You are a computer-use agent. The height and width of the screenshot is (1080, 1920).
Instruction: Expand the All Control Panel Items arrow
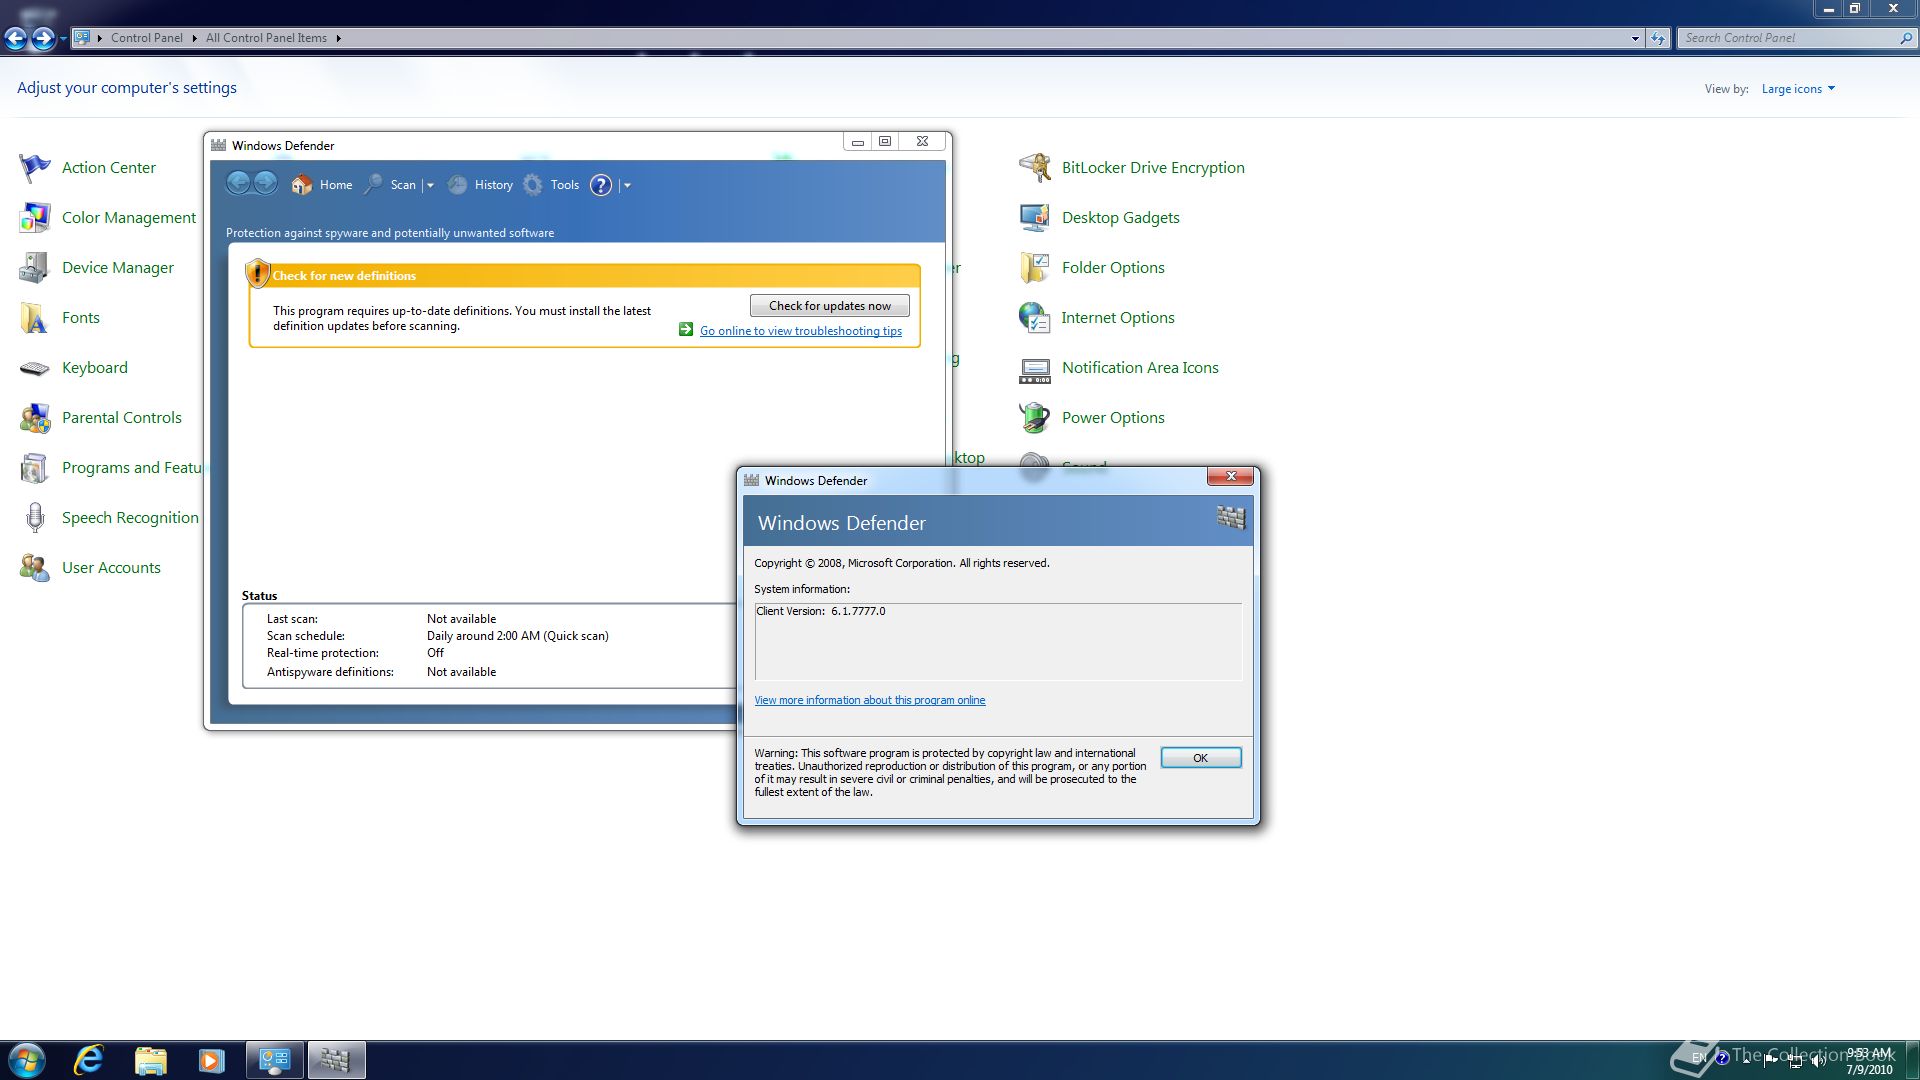coord(338,38)
